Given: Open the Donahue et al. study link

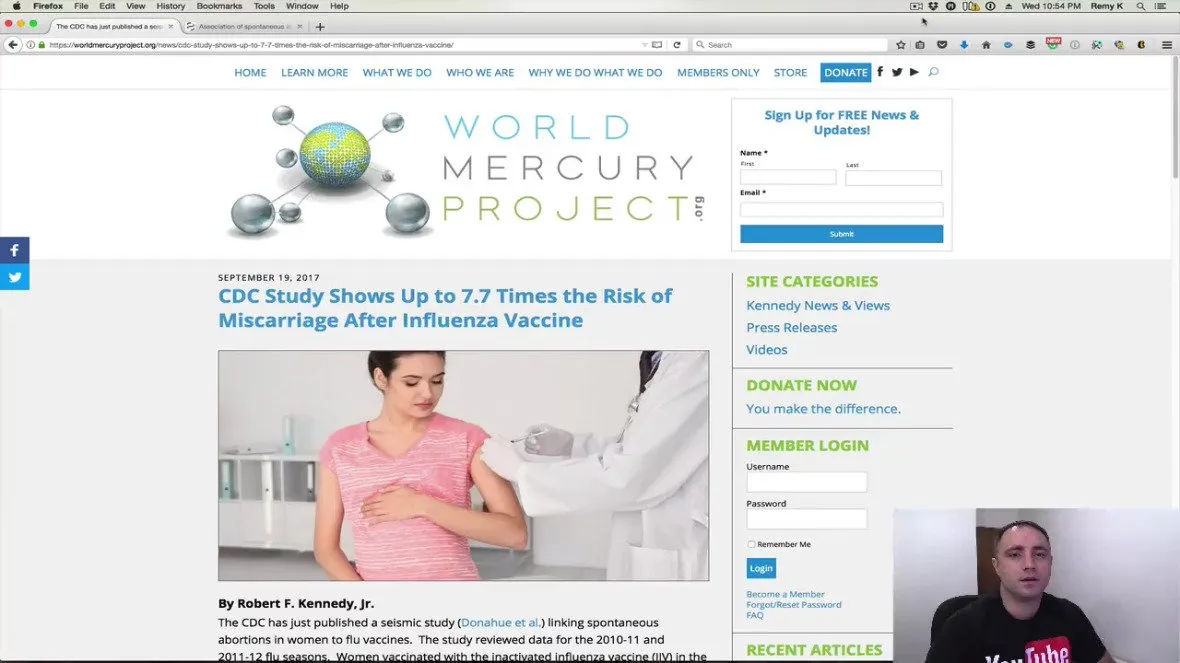Looking at the screenshot, I should pos(500,622).
